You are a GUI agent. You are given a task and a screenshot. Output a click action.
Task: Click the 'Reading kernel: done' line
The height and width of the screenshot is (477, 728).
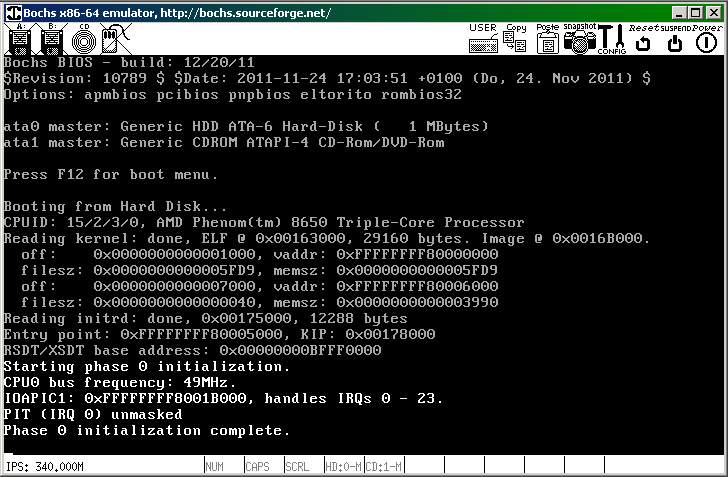327,239
